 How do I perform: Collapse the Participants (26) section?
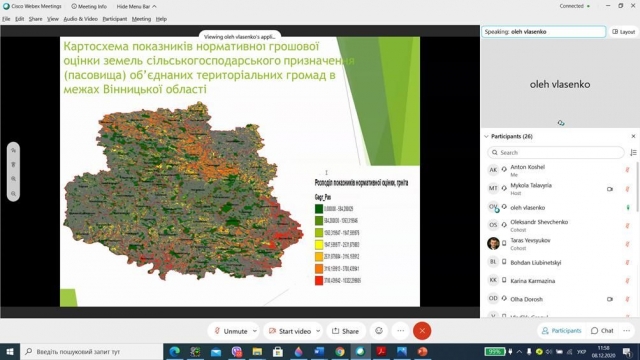pyautogui.click(x=486, y=136)
